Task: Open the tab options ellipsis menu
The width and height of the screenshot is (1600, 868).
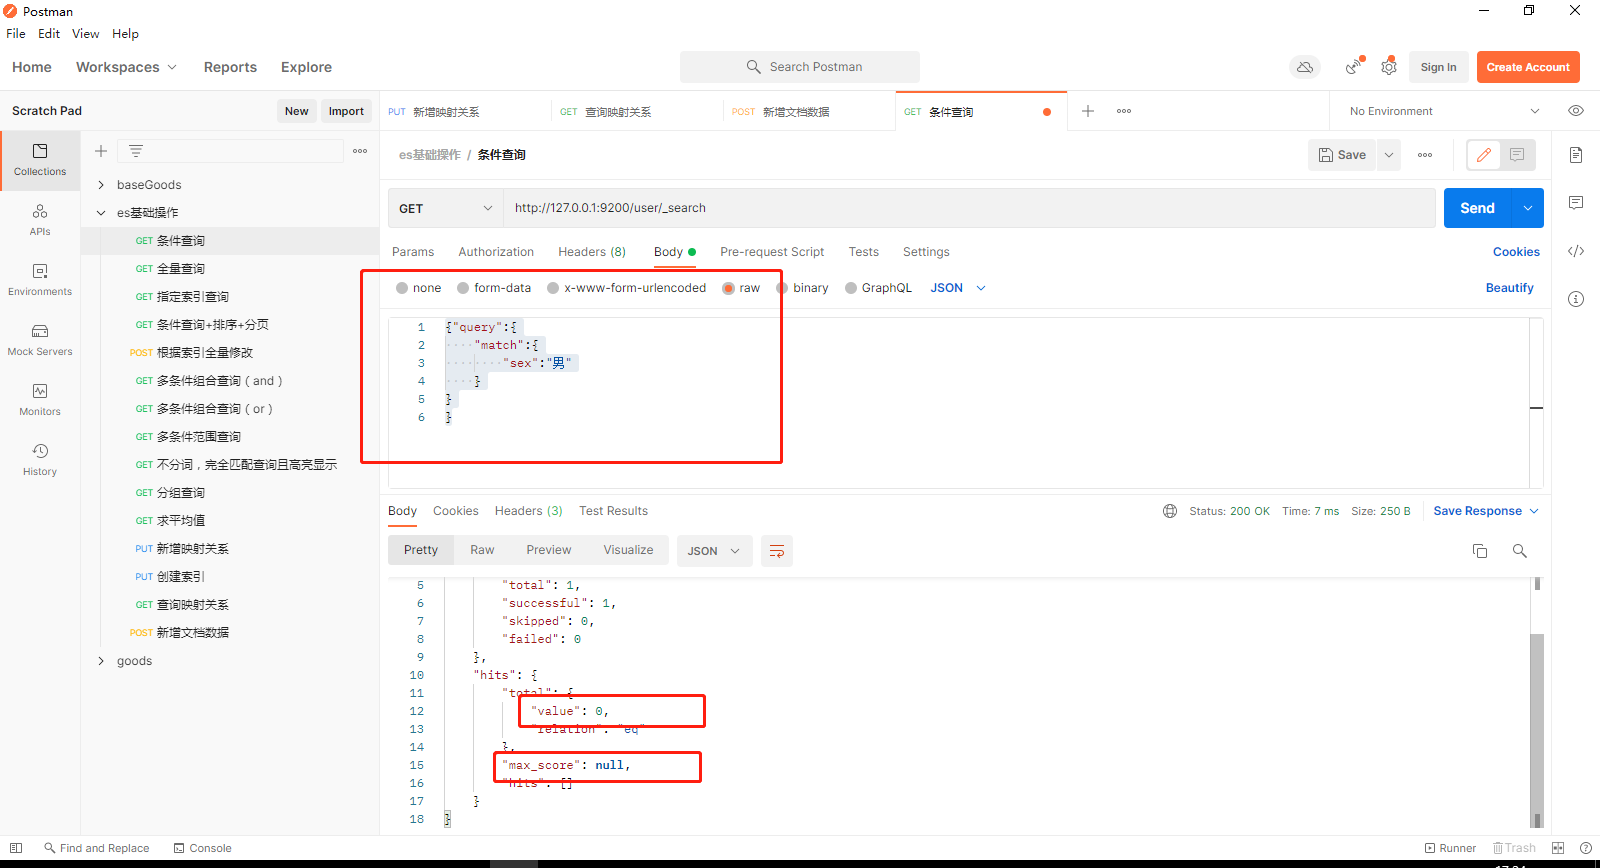Action: click(x=1124, y=111)
